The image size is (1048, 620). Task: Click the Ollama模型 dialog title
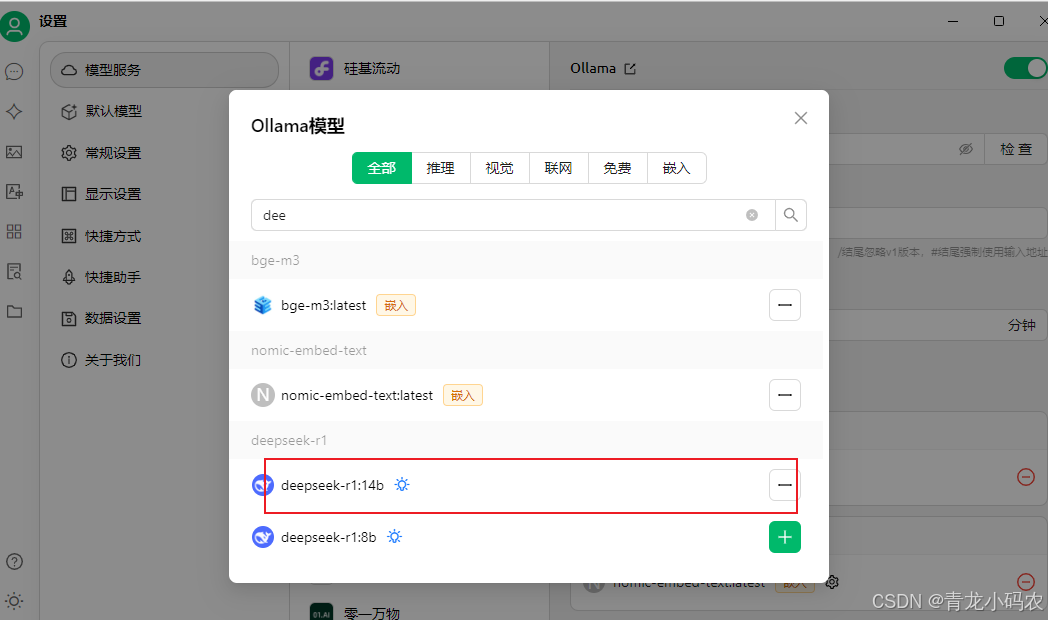298,126
